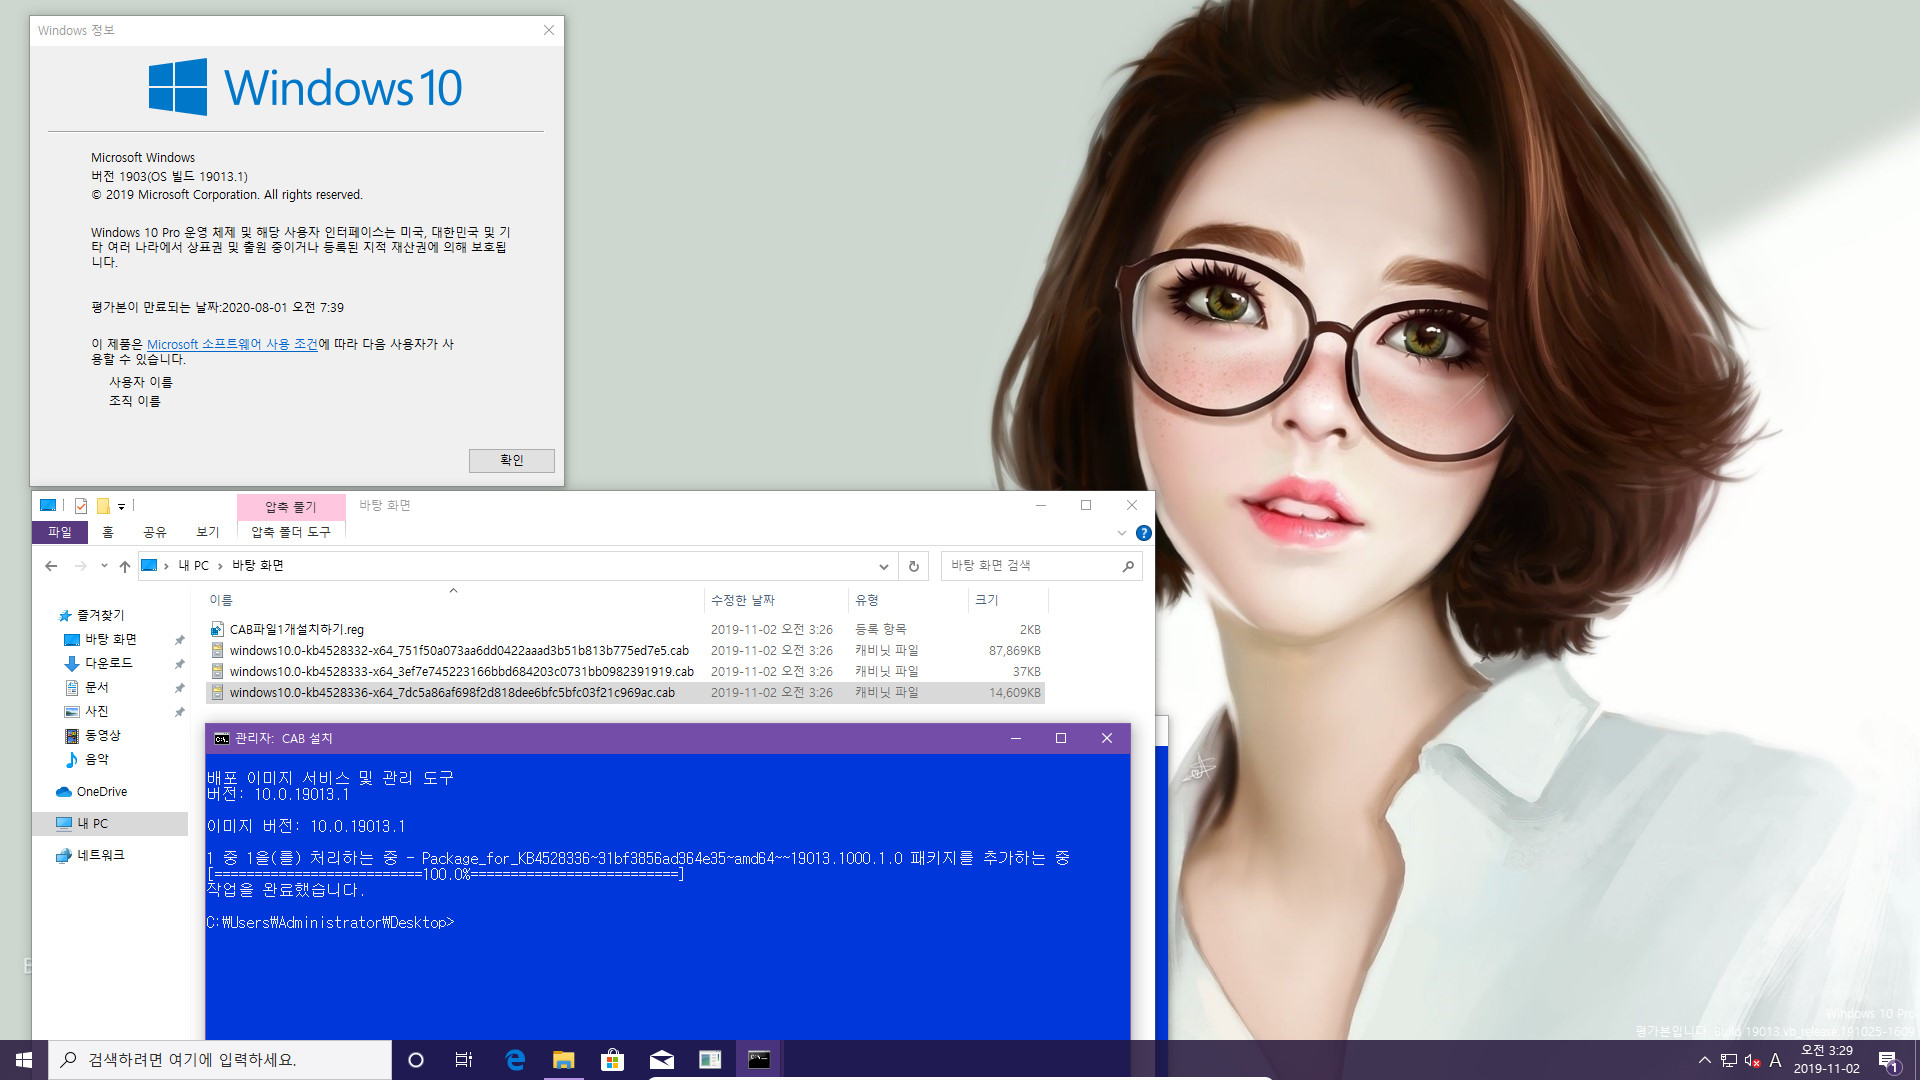The width and height of the screenshot is (1920, 1080).
Task: Open 압축 폴더 도구 ribbon tab
Action: (x=291, y=532)
